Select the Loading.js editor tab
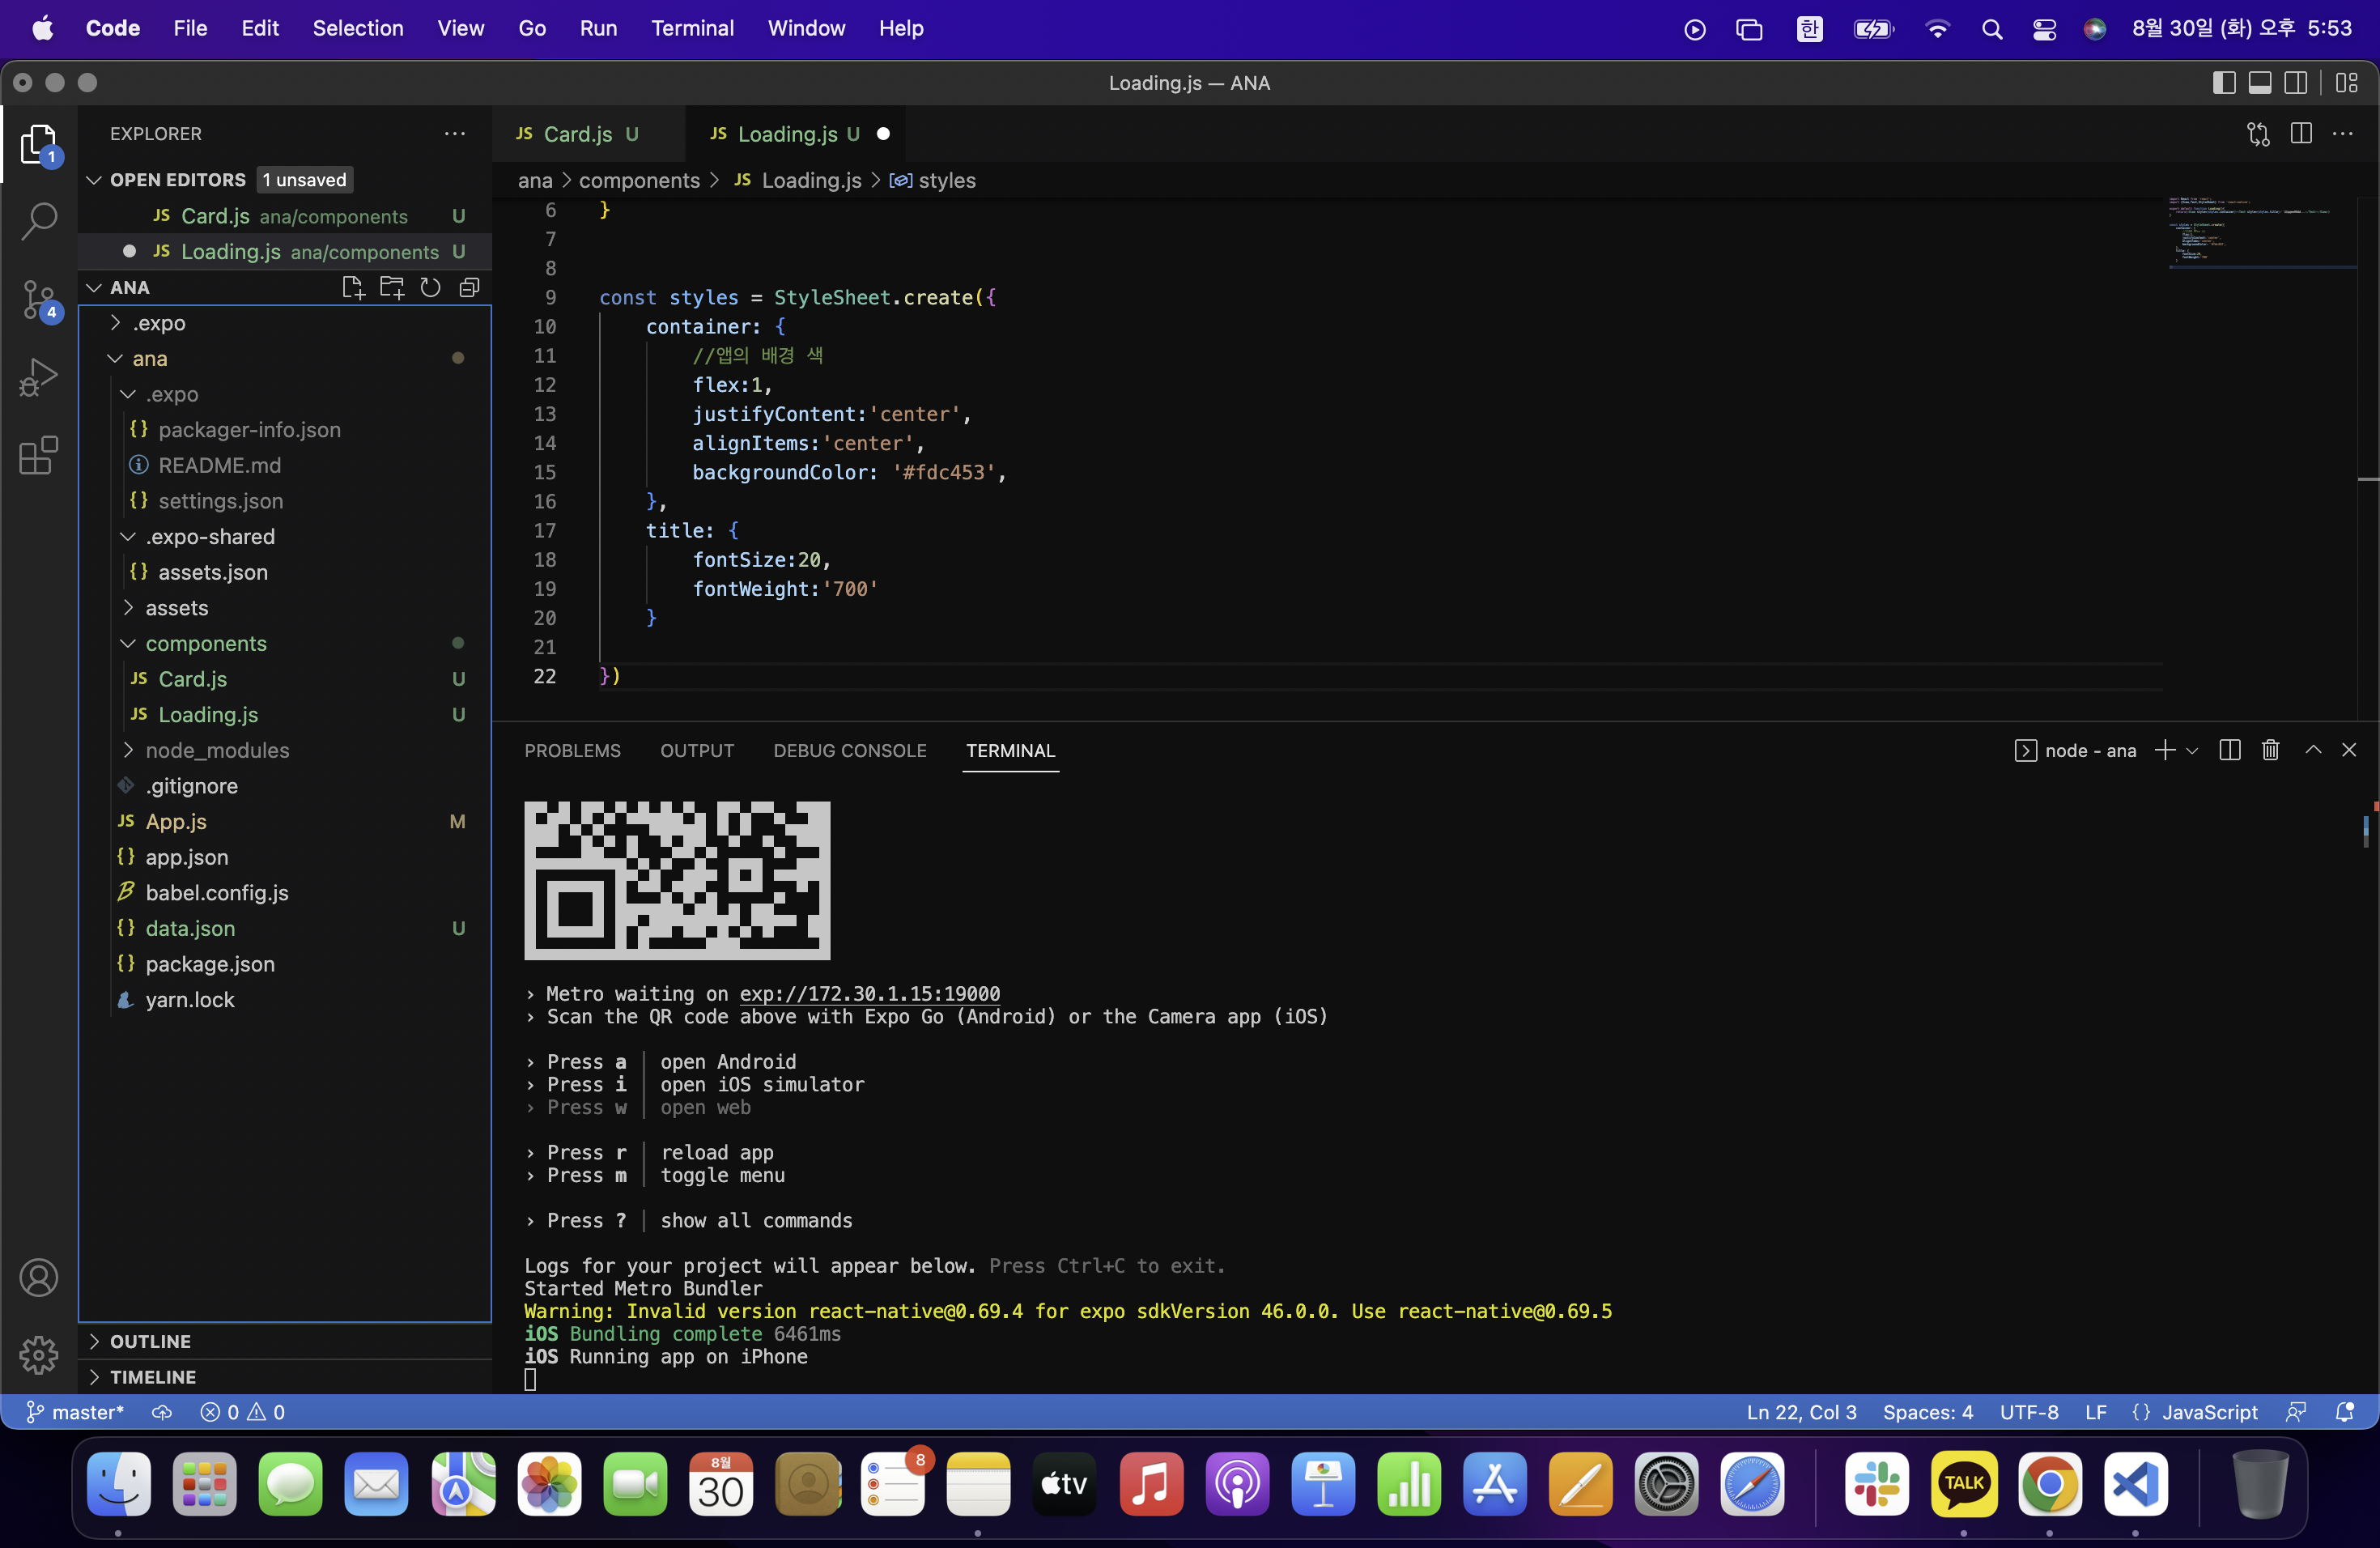This screenshot has height=1548, width=2380. coord(795,134)
